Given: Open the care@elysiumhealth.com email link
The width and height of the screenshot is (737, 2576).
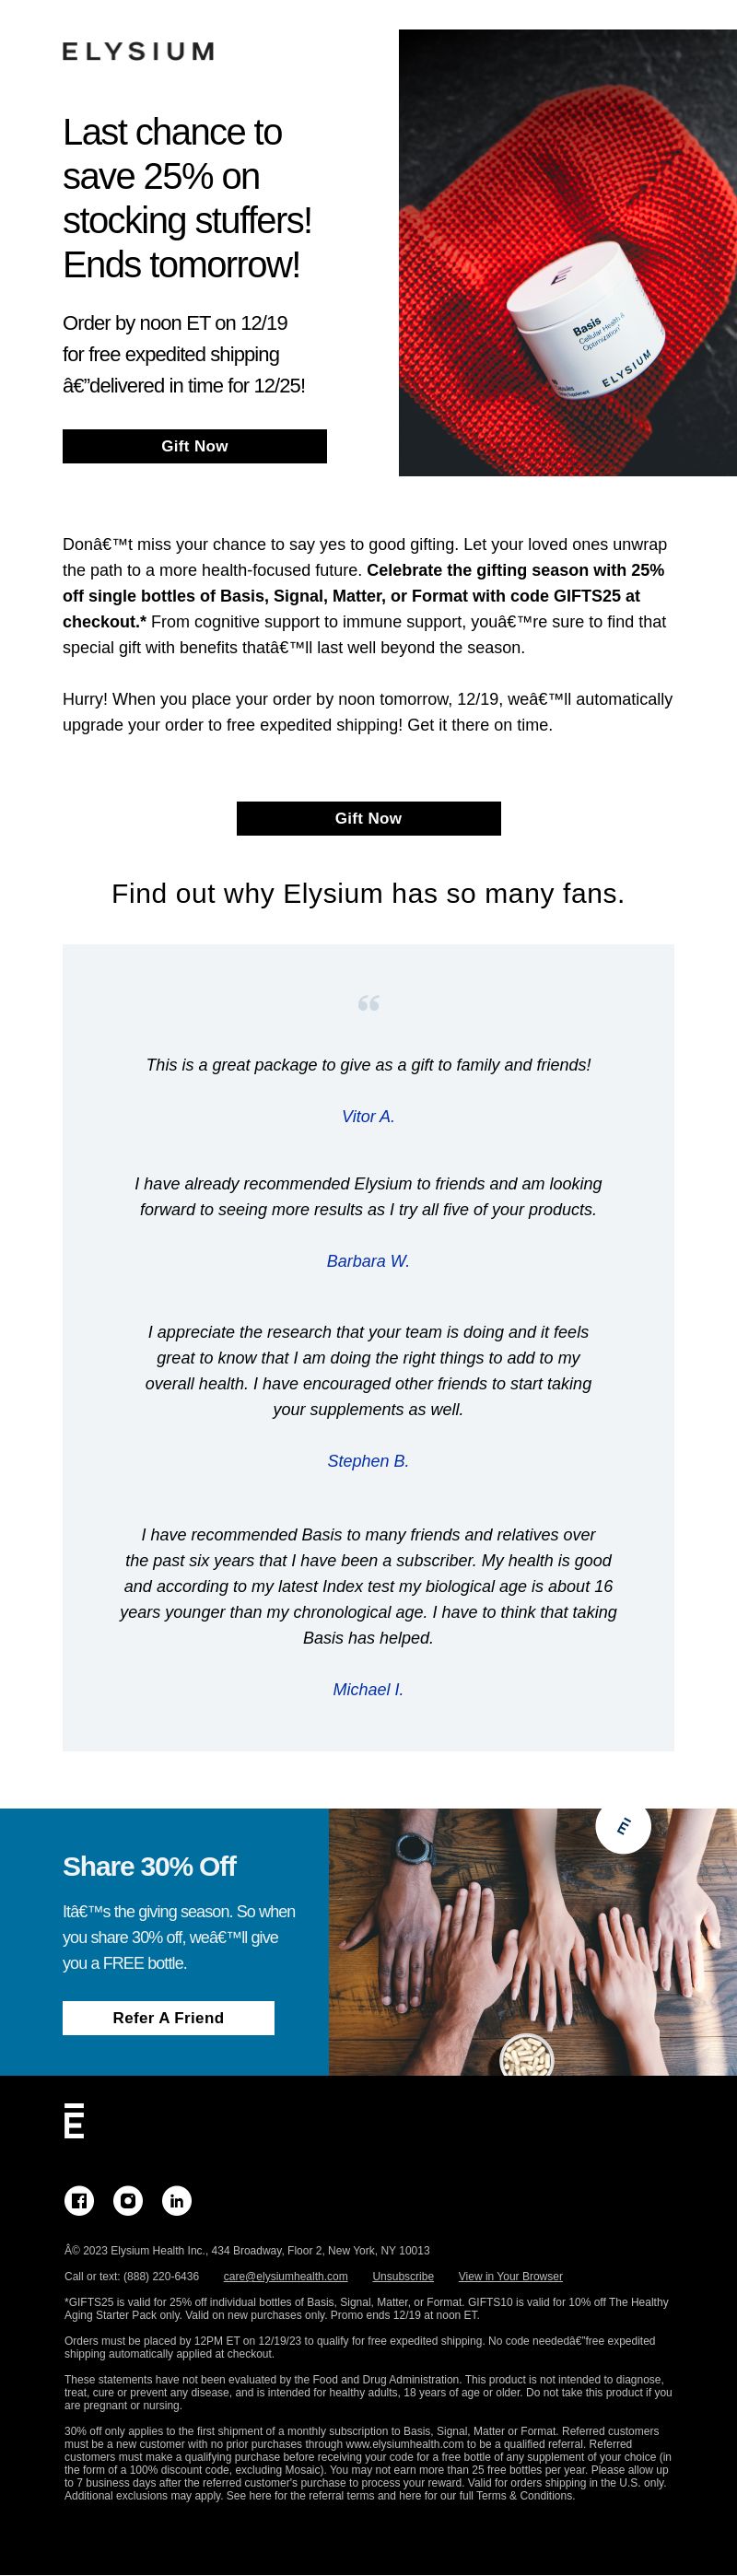Looking at the screenshot, I should point(286,2276).
